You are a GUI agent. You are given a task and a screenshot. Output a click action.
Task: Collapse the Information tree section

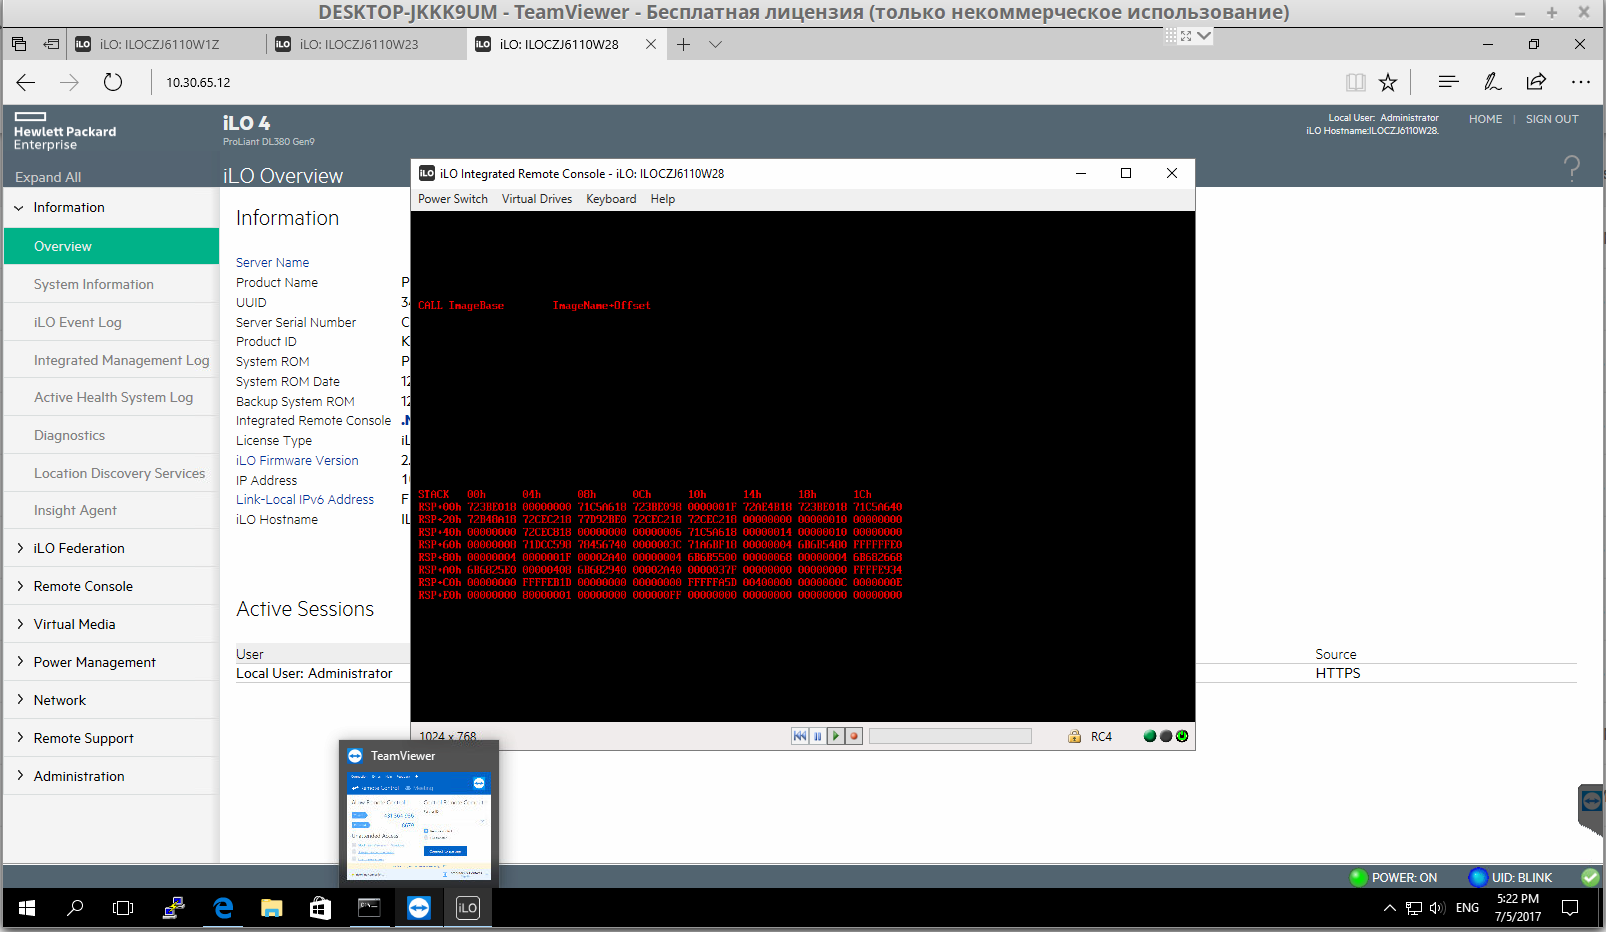click(x=19, y=208)
